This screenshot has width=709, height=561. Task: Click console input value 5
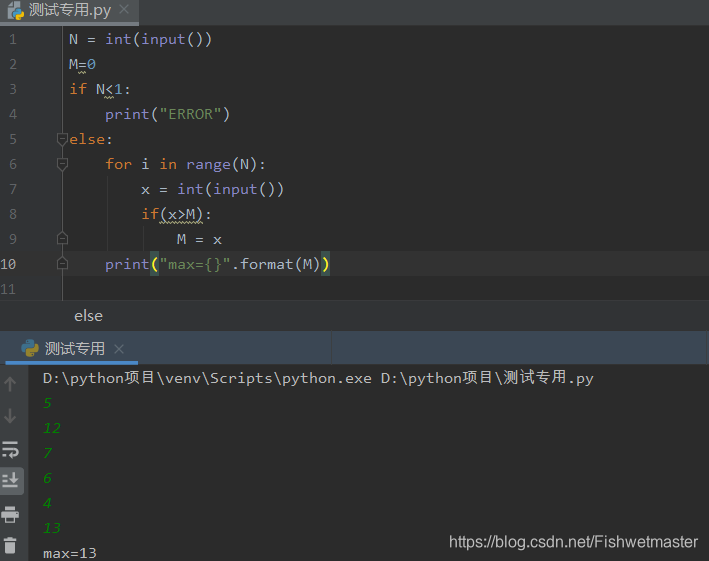pyautogui.click(x=47, y=403)
